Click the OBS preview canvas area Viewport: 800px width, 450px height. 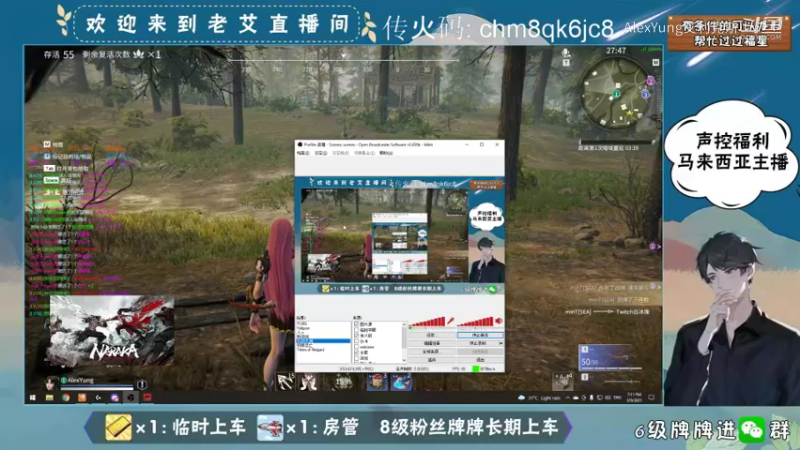399,235
